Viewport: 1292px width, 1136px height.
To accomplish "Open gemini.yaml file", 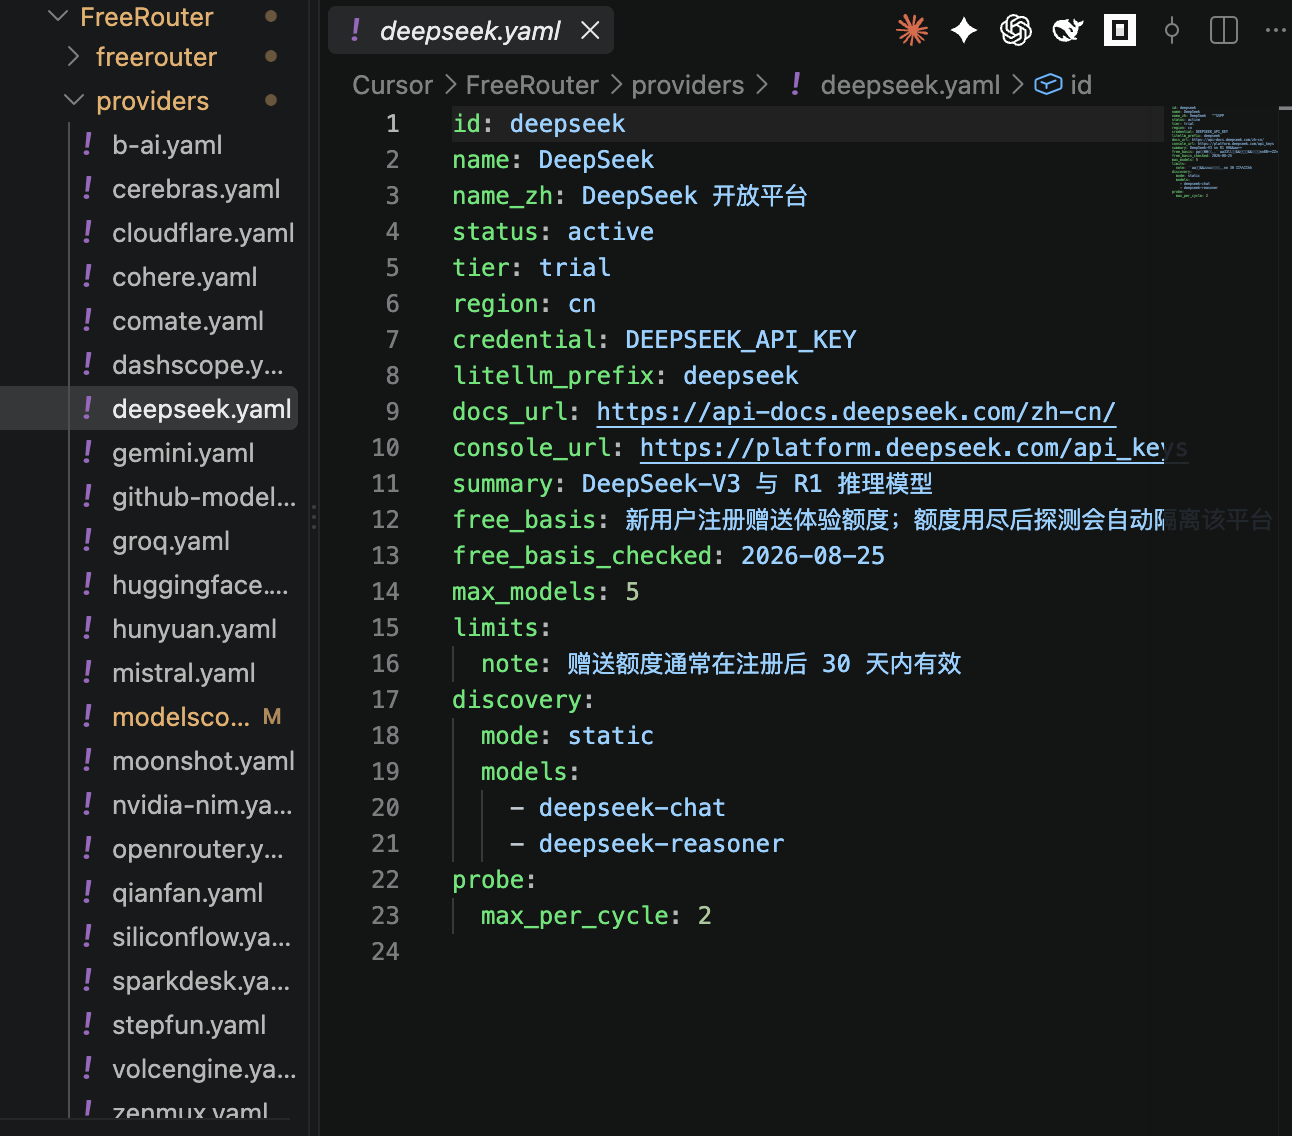I will (x=183, y=453).
